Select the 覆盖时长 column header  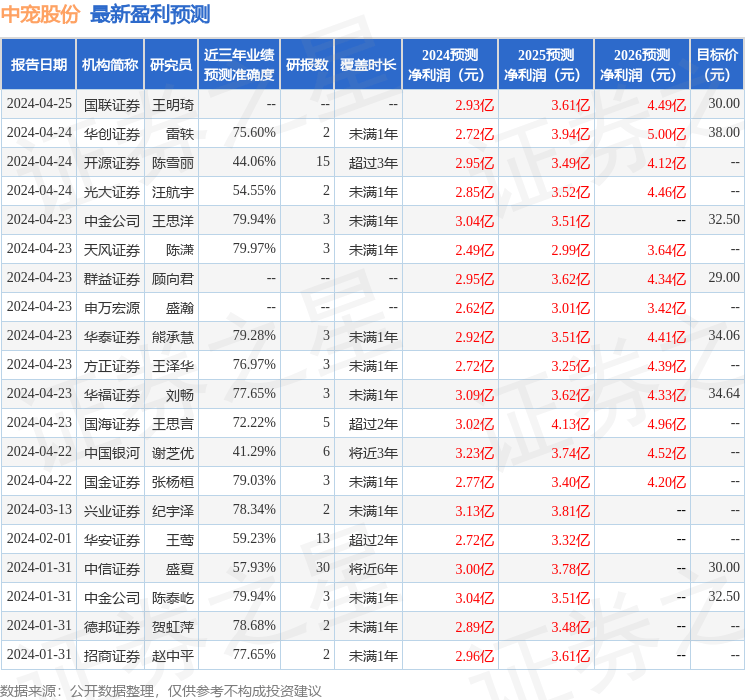[x=368, y=65]
